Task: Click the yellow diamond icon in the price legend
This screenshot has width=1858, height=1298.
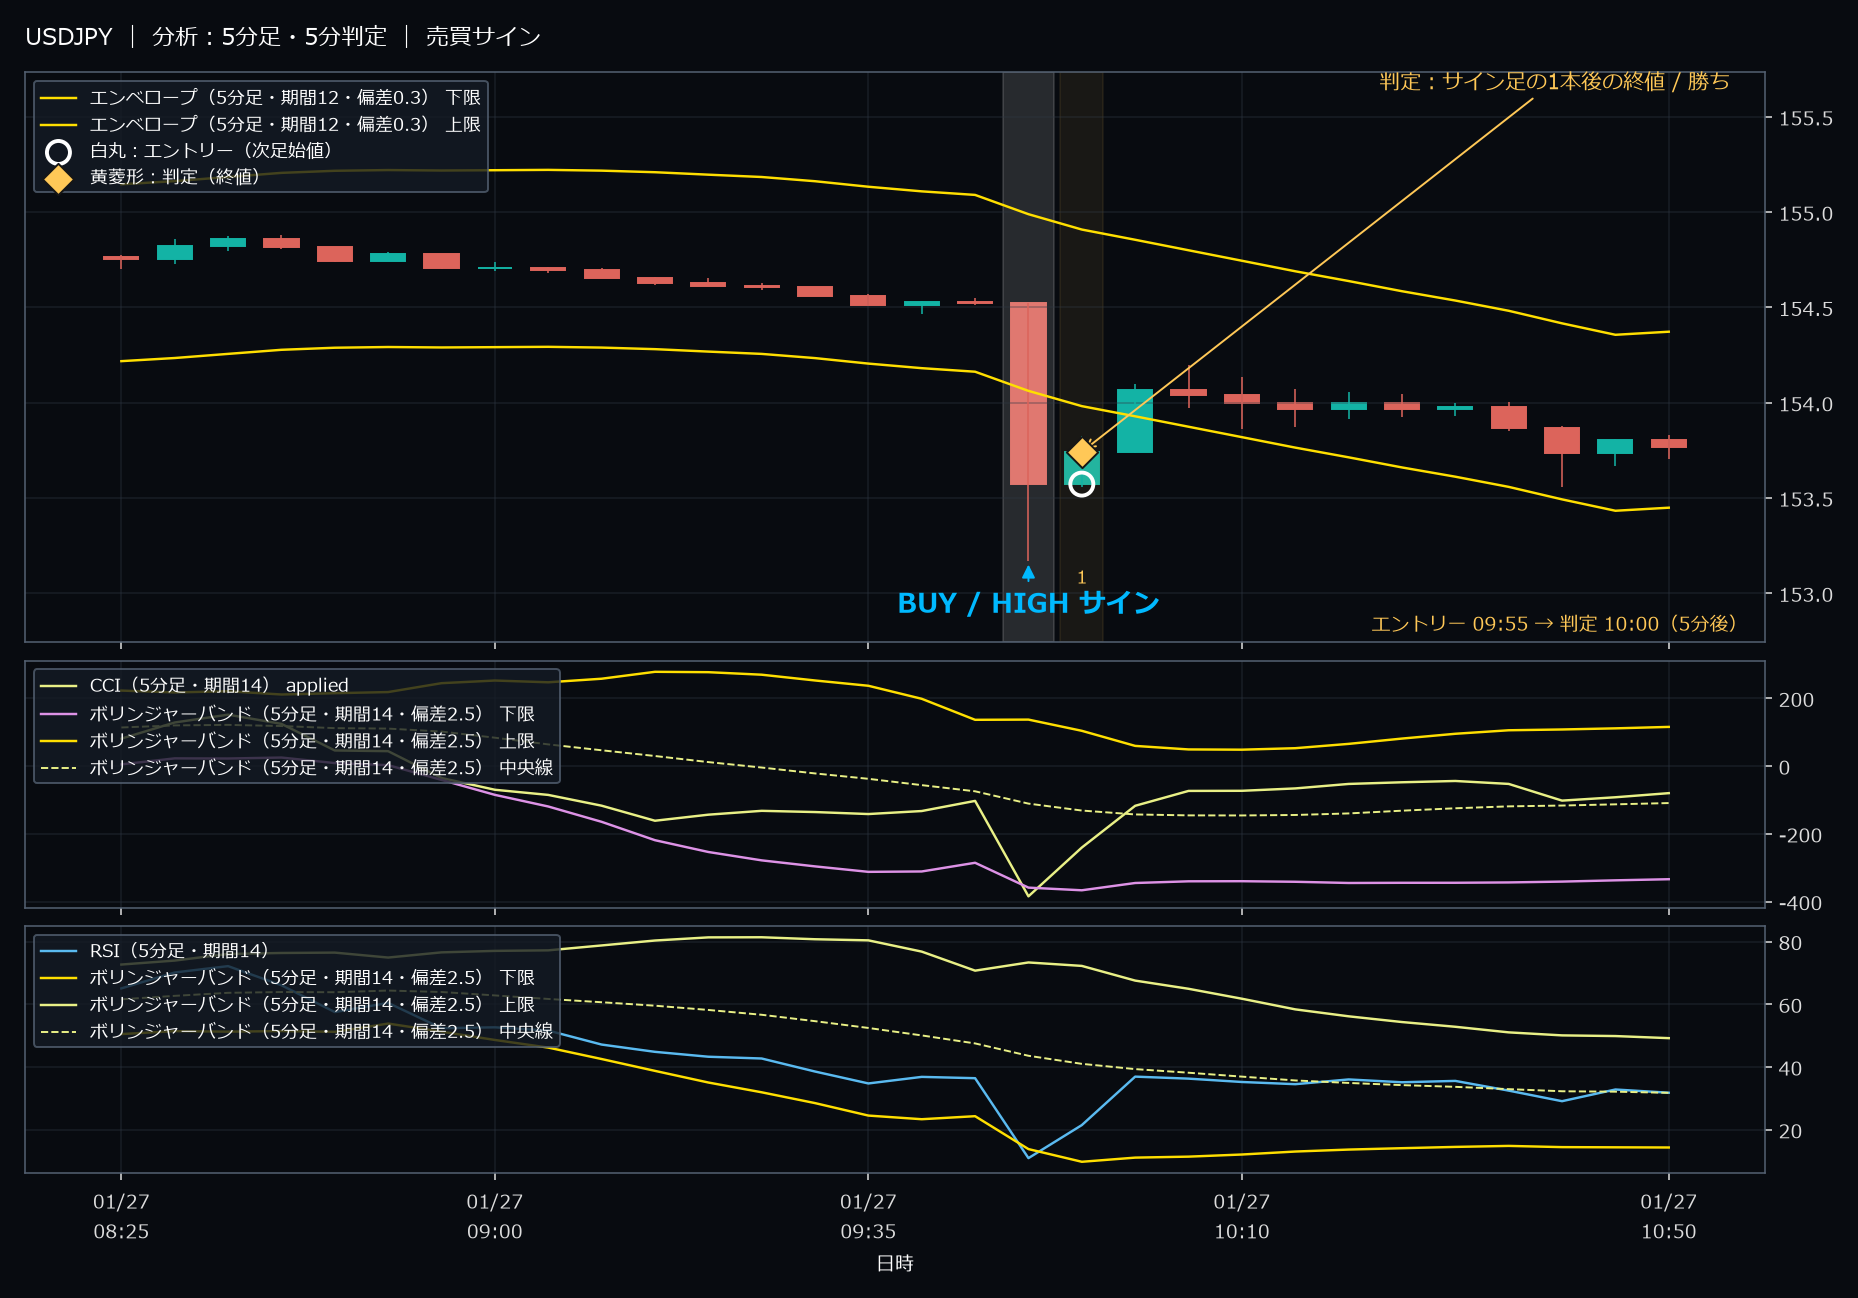Action: (59, 178)
